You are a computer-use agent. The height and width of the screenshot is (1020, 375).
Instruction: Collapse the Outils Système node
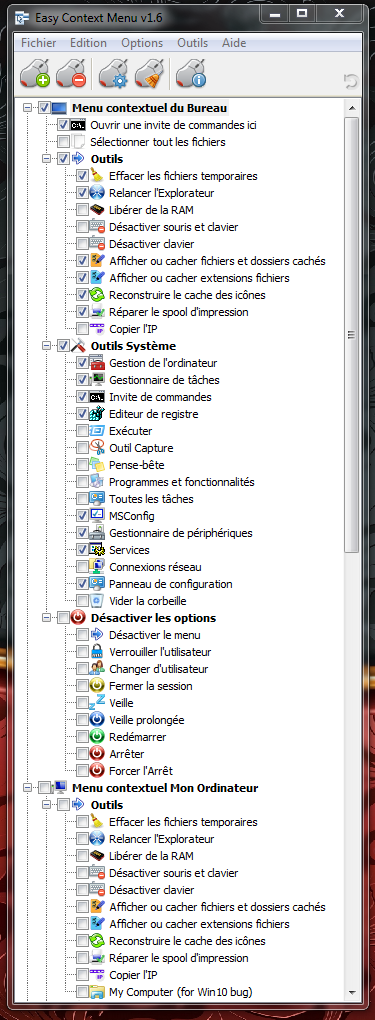[x=46, y=346]
